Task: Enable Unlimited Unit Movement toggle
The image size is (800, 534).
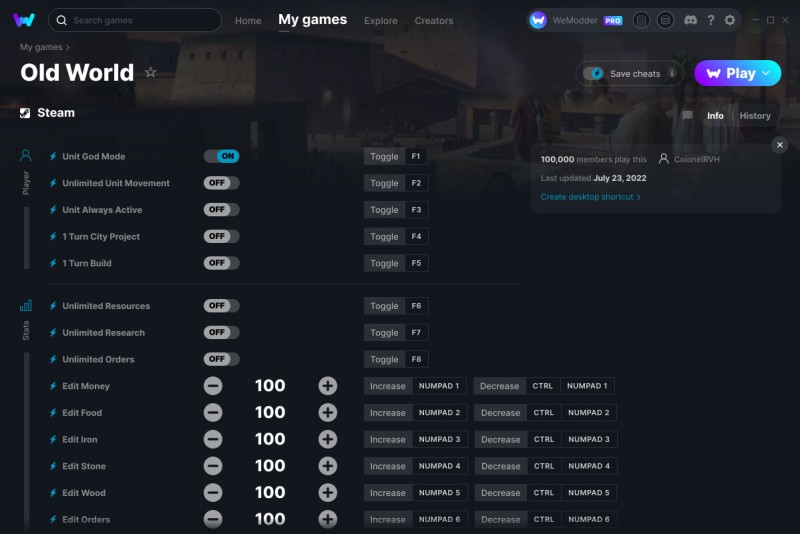Action: 221,183
